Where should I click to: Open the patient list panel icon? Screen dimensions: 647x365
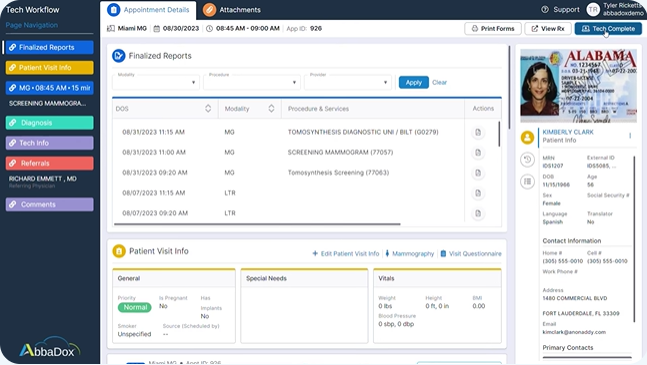pyautogui.click(x=527, y=181)
